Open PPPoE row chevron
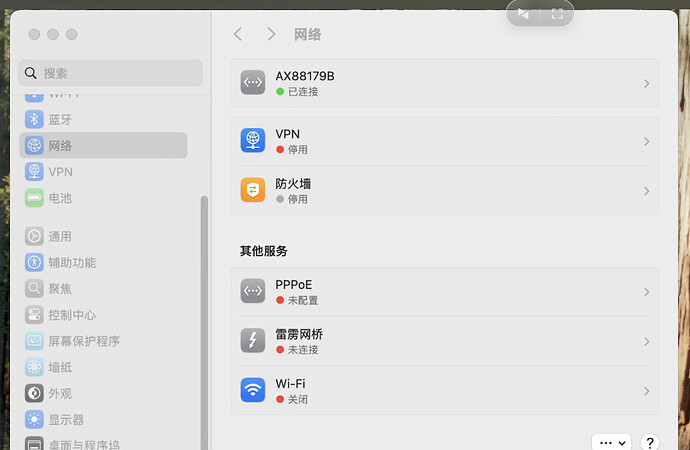 pyautogui.click(x=646, y=292)
